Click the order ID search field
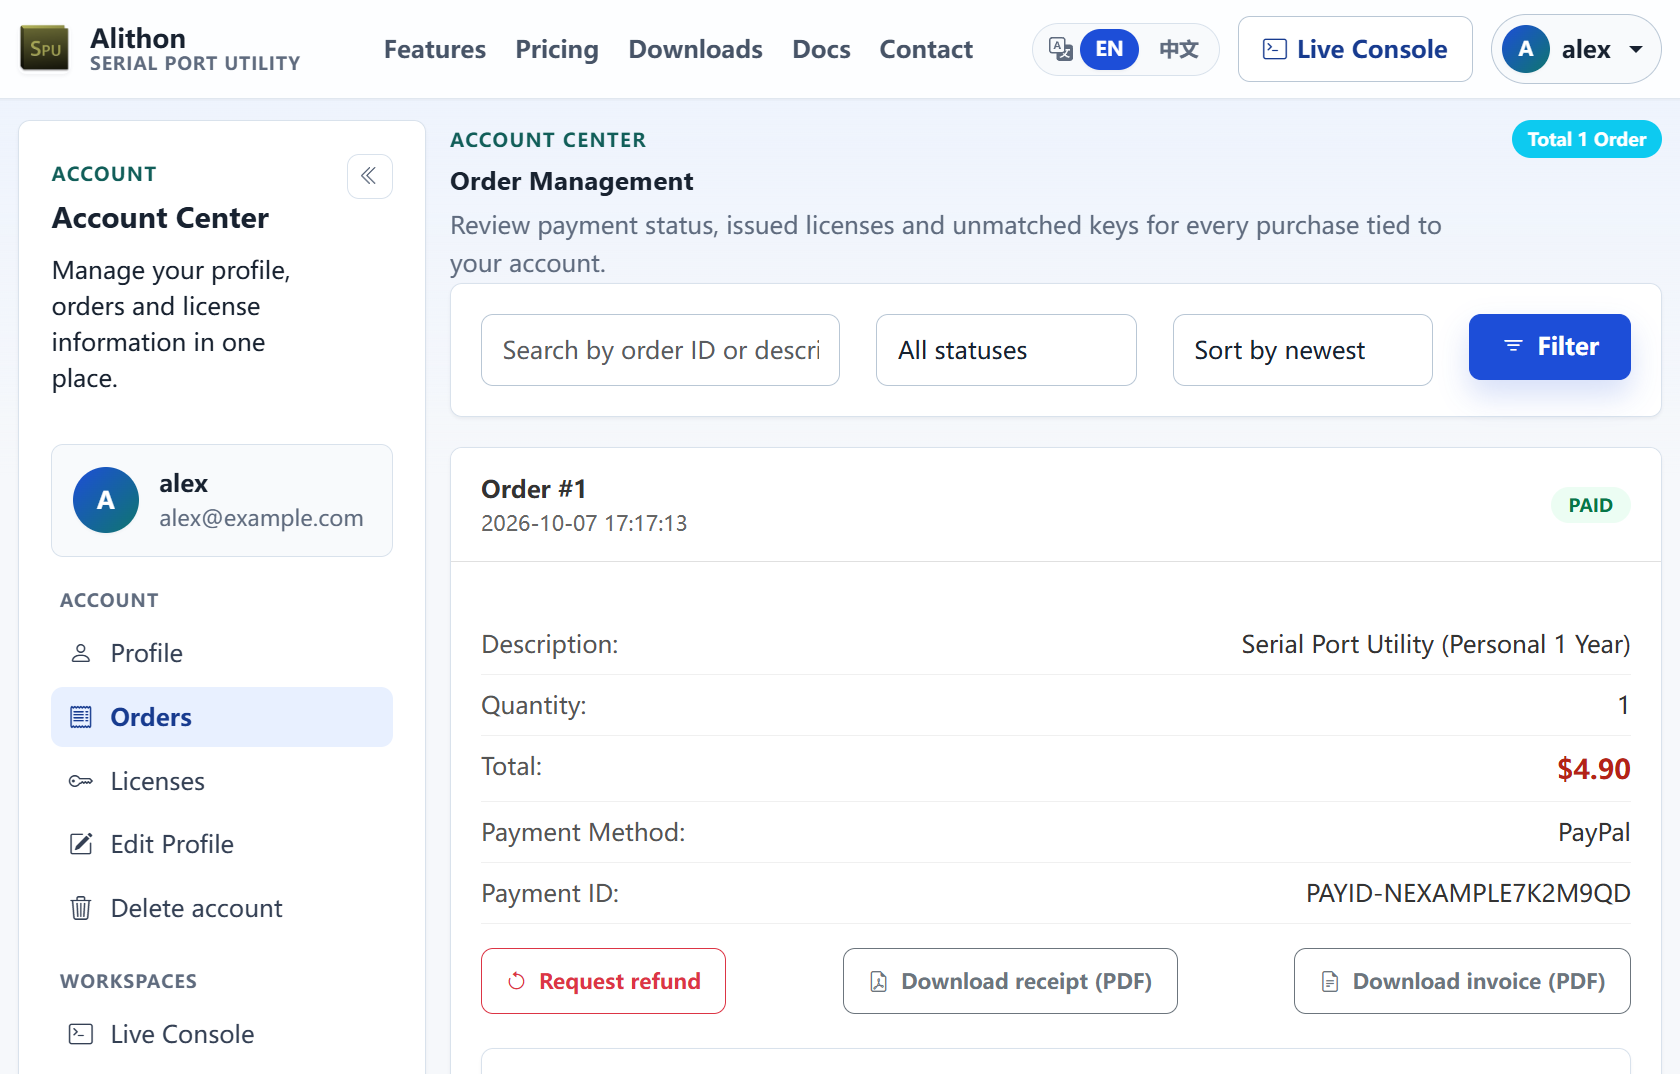Screen dimensions: 1680x1074 tap(660, 350)
